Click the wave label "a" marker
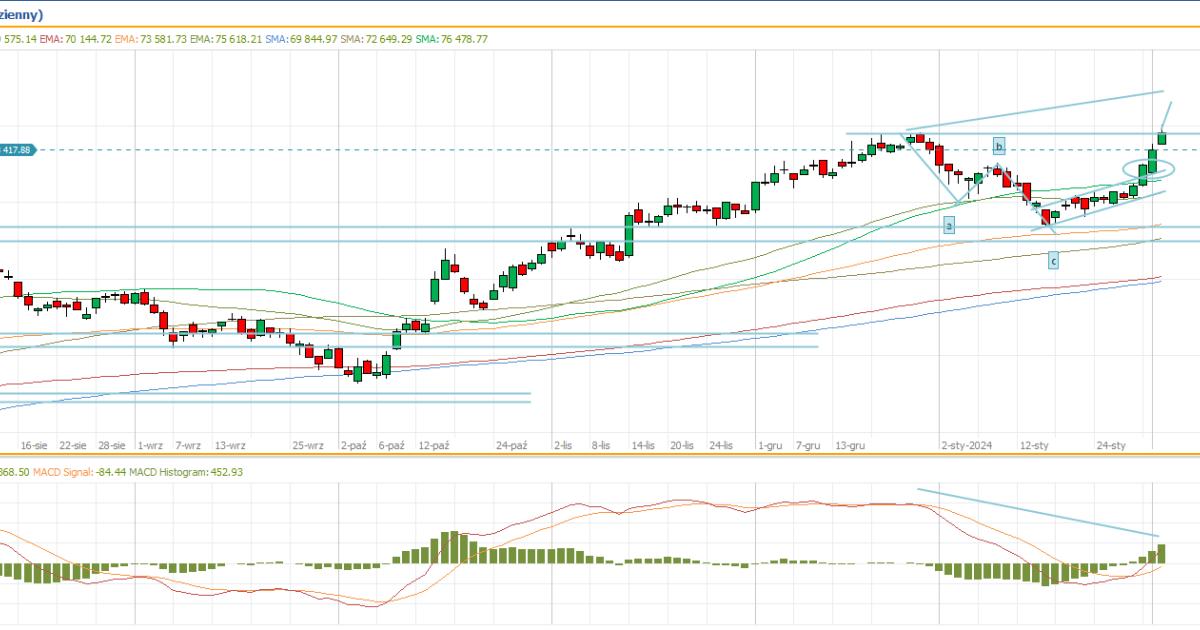Viewport: 1200px width, 630px height. [949, 226]
